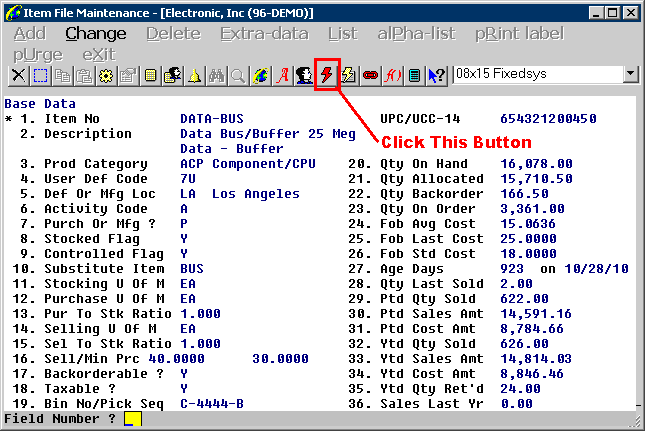Click bin number C-4444-B
Viewport: 645px width, 431px height.
tap(212, 404)
